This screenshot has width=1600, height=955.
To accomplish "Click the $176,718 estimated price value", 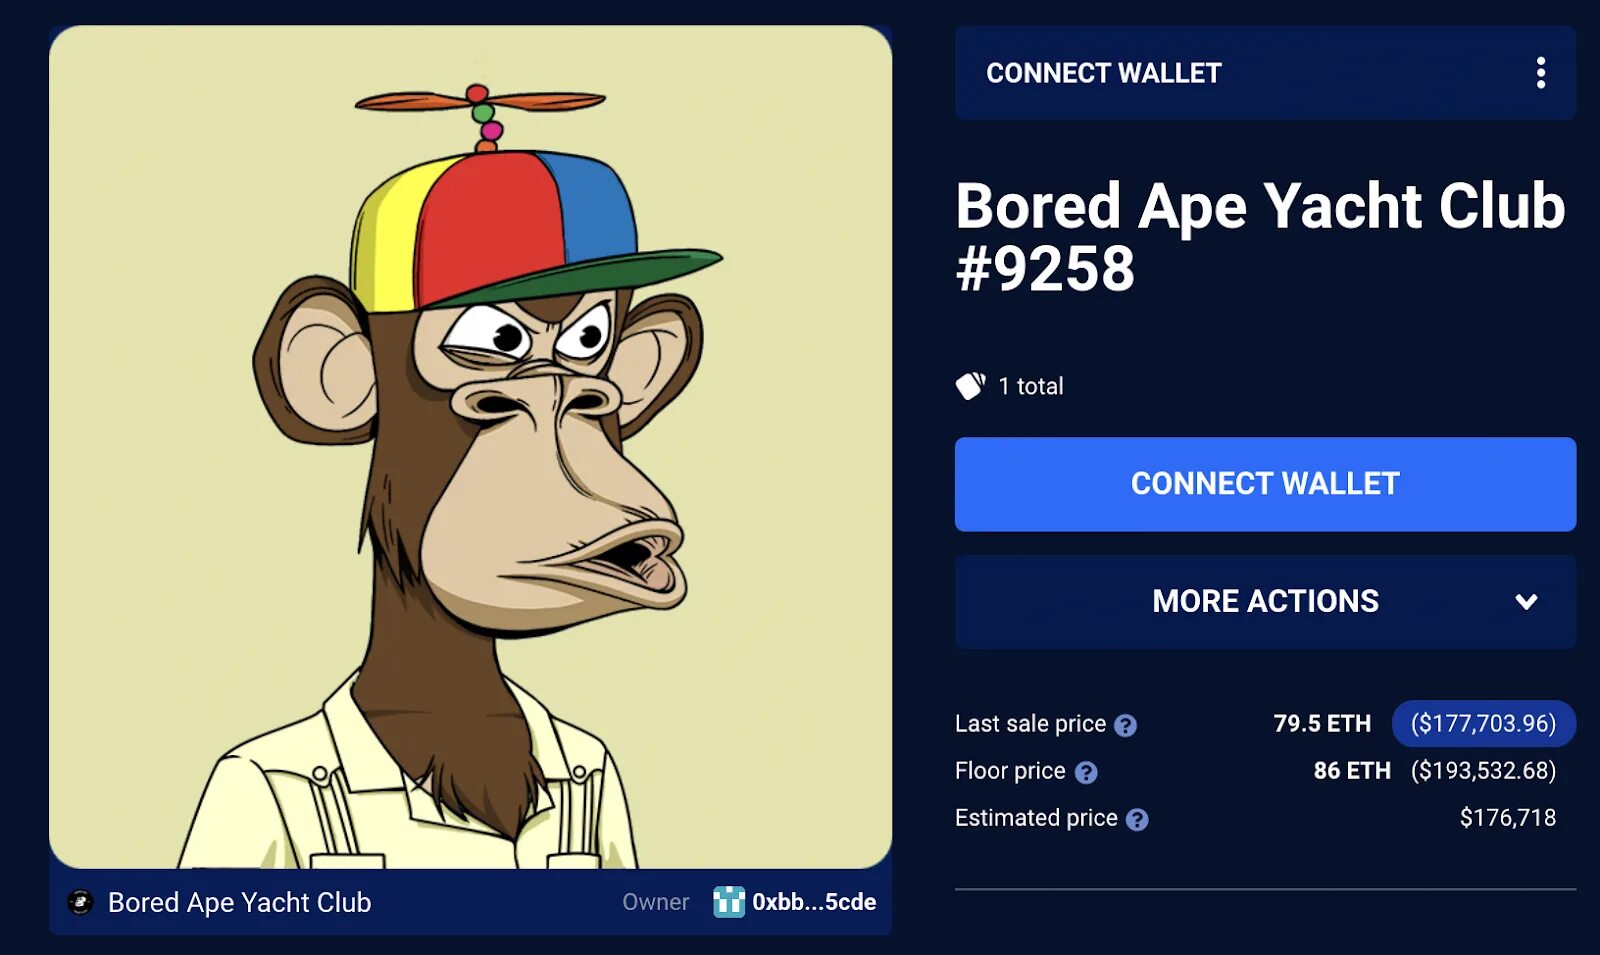I will click(x=1508, y=818).
